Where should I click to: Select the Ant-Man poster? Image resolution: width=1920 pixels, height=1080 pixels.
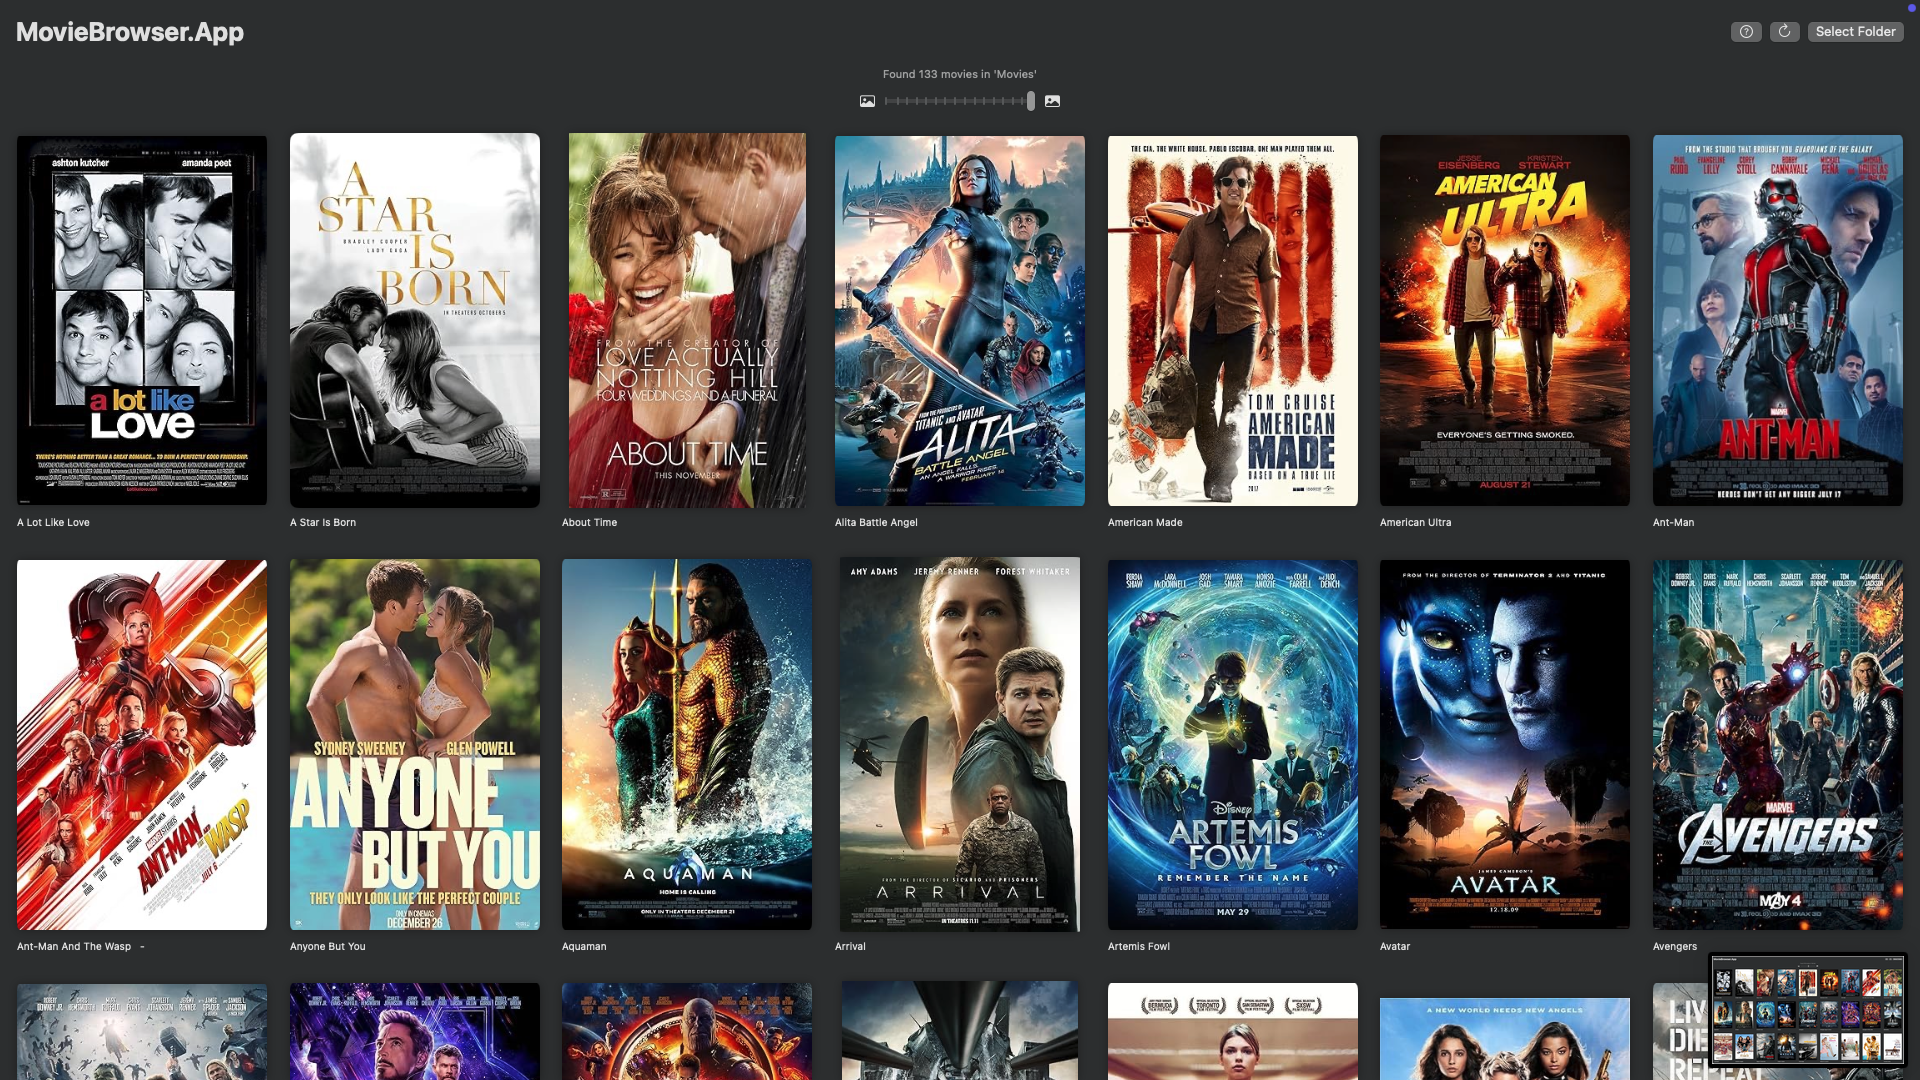point(1778,320)
